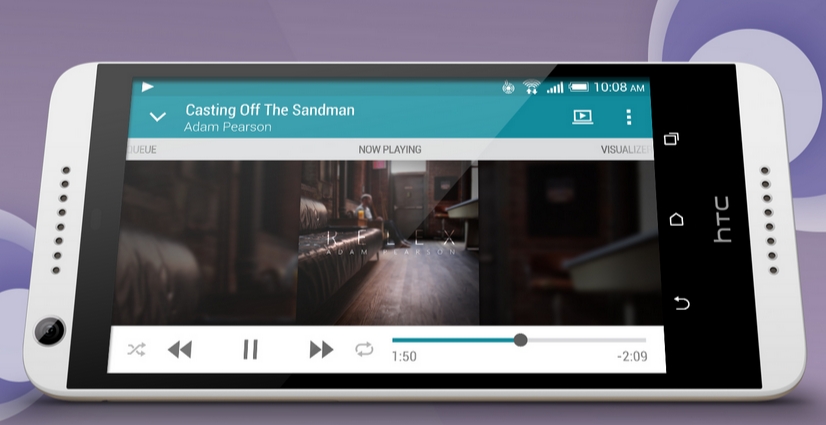
Task: Click the next album art on the right
Action: tap(570, 243)
